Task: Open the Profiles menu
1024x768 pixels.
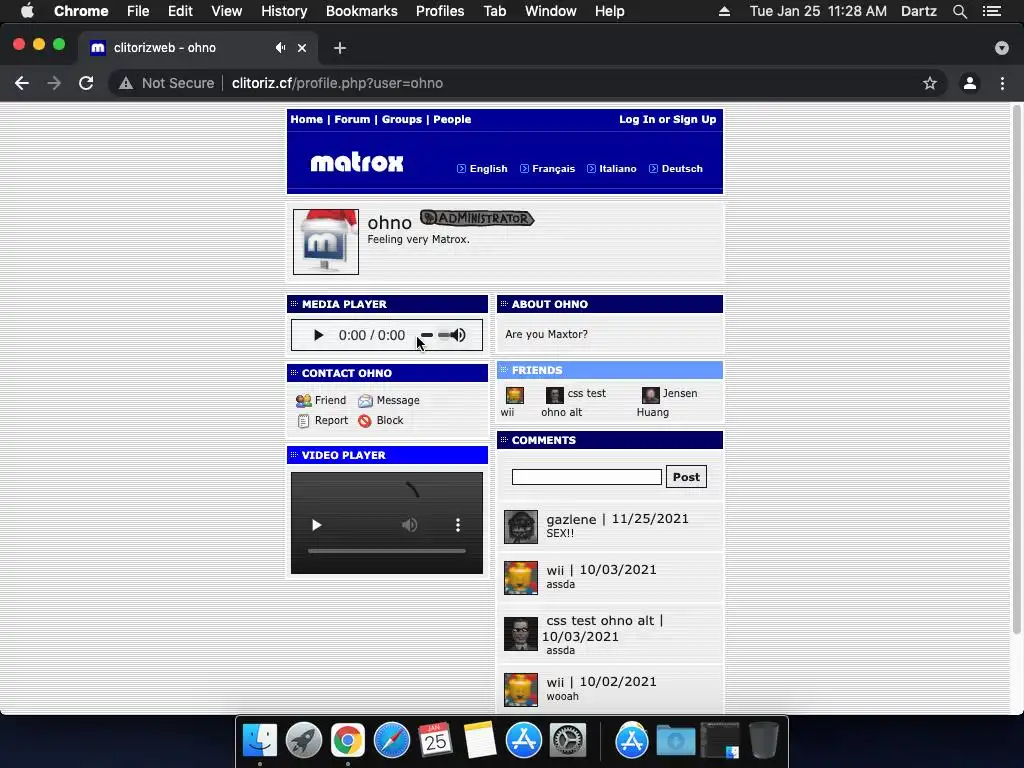Action: point(440,11)
